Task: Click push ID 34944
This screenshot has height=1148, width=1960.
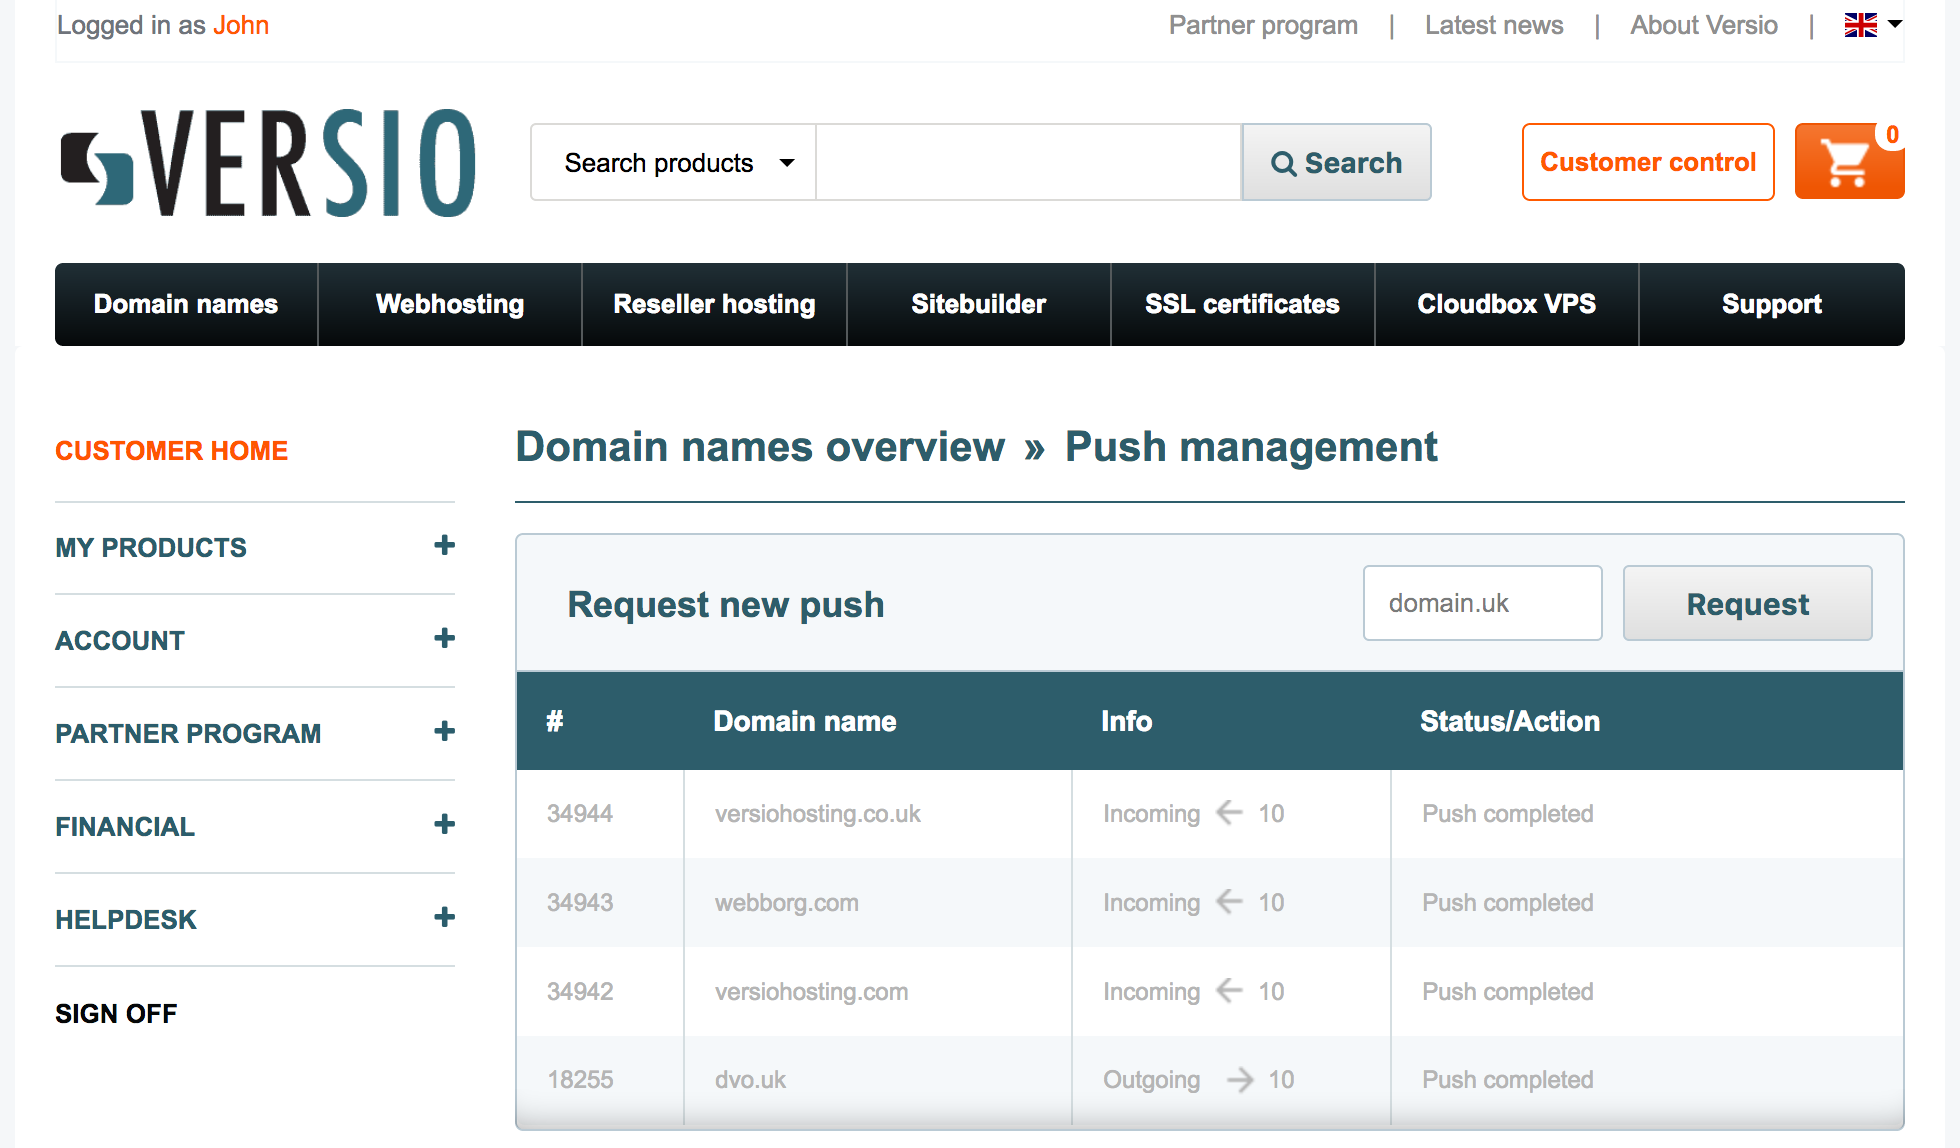Action: click(x=580, y=814)
